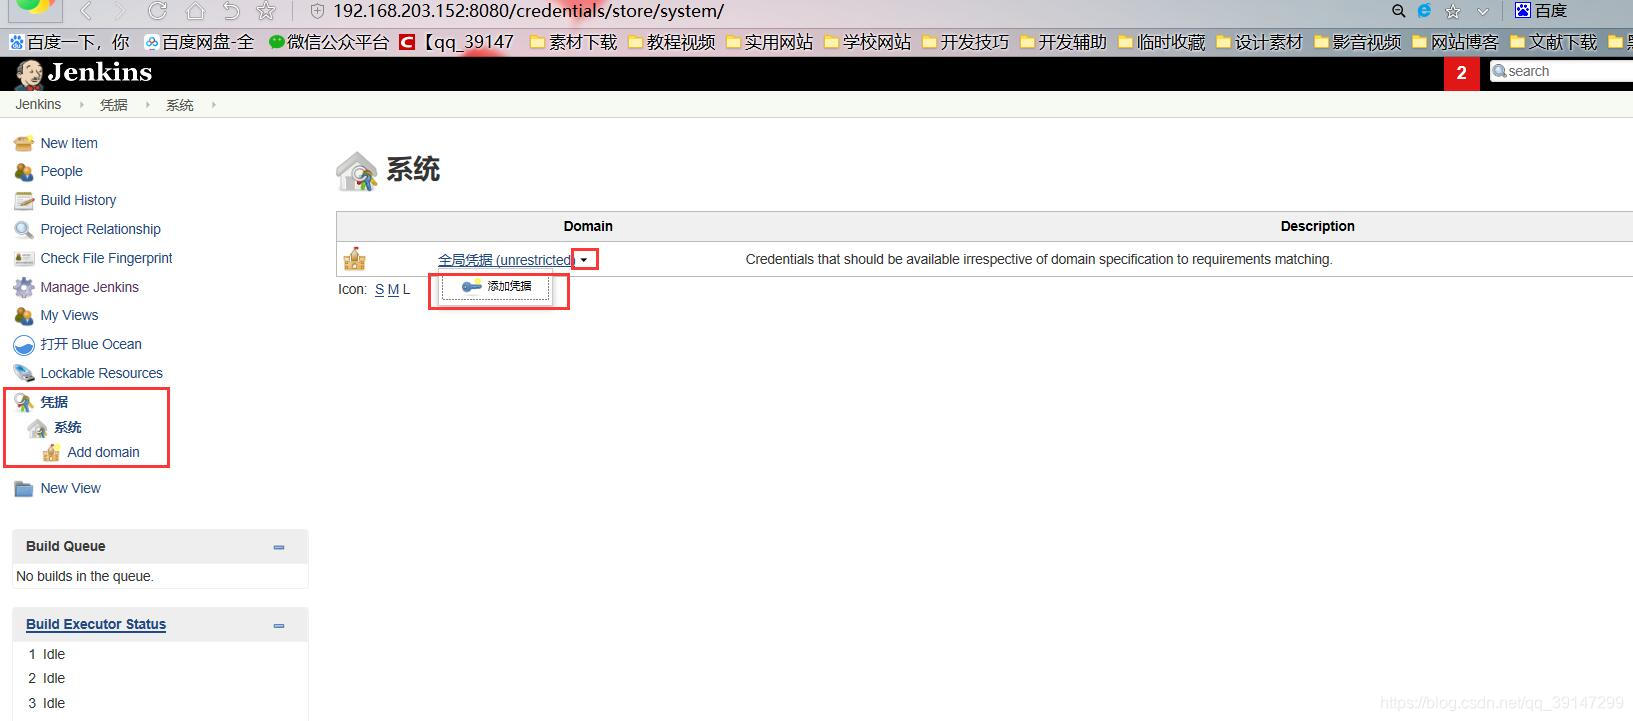
Task: Click the Lockable Resources icon
Action: tap(24, 373)
